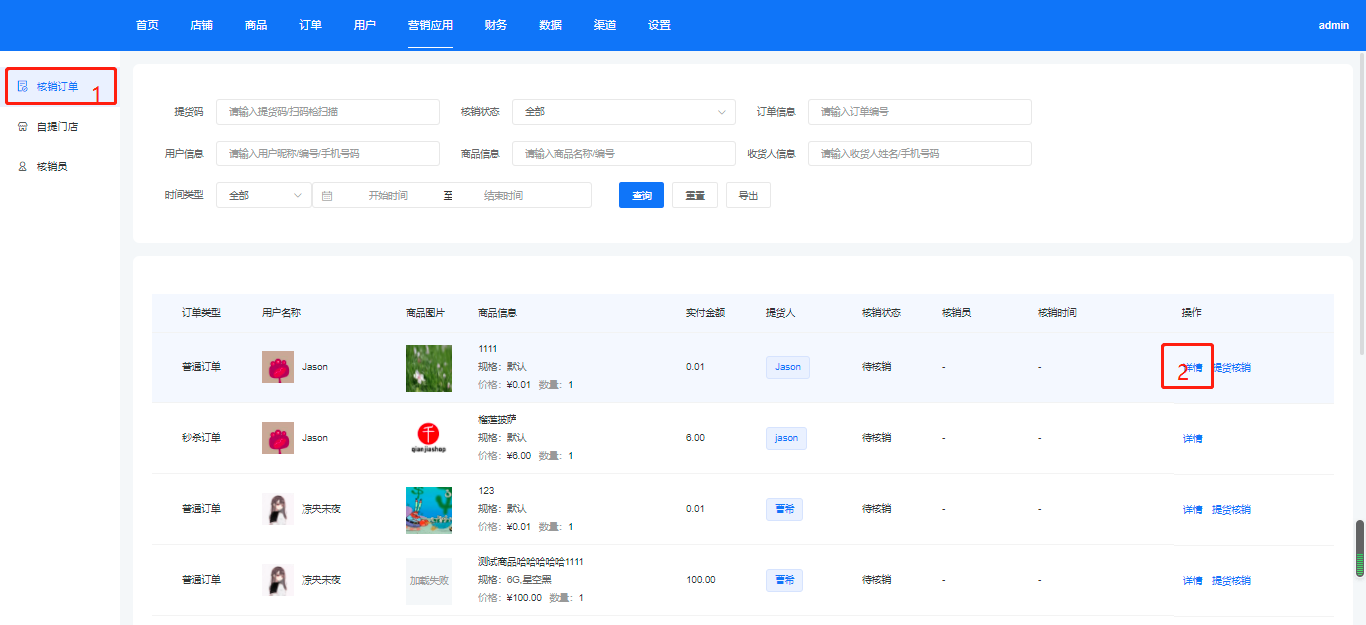Open the 订单 top navigation item

[310, 25]
